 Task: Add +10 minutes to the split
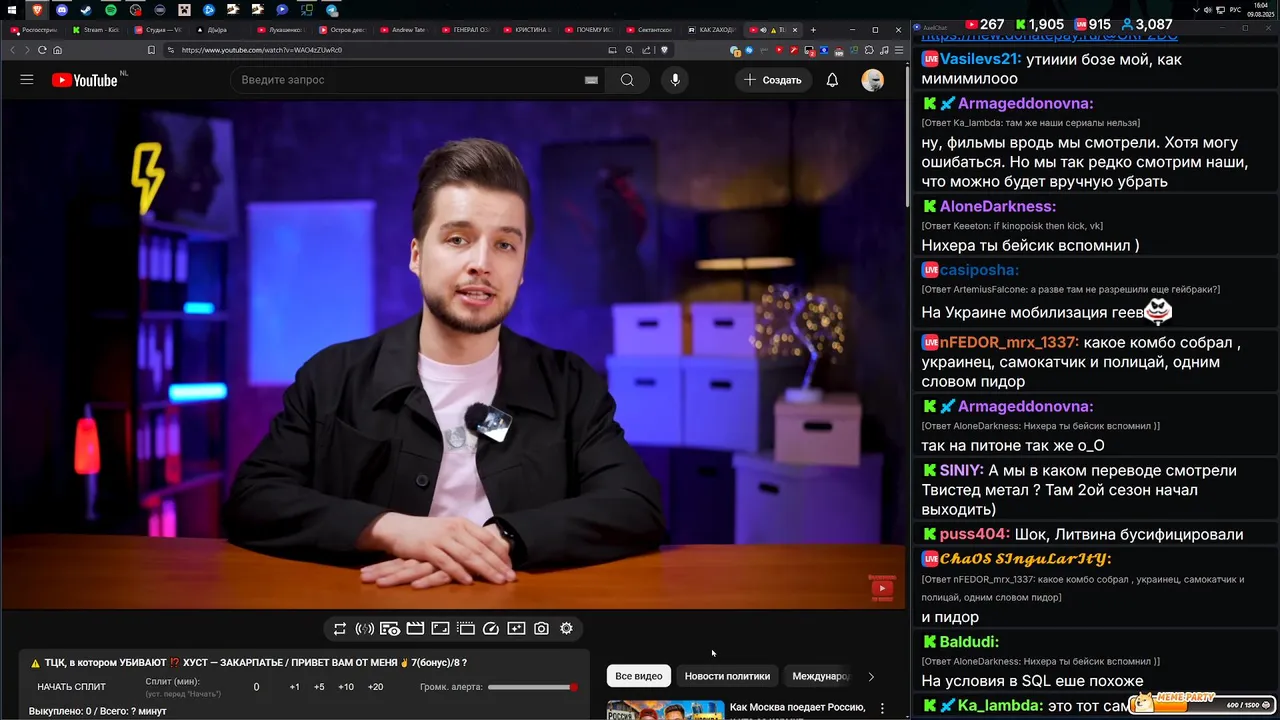click(x=346, y=687)
